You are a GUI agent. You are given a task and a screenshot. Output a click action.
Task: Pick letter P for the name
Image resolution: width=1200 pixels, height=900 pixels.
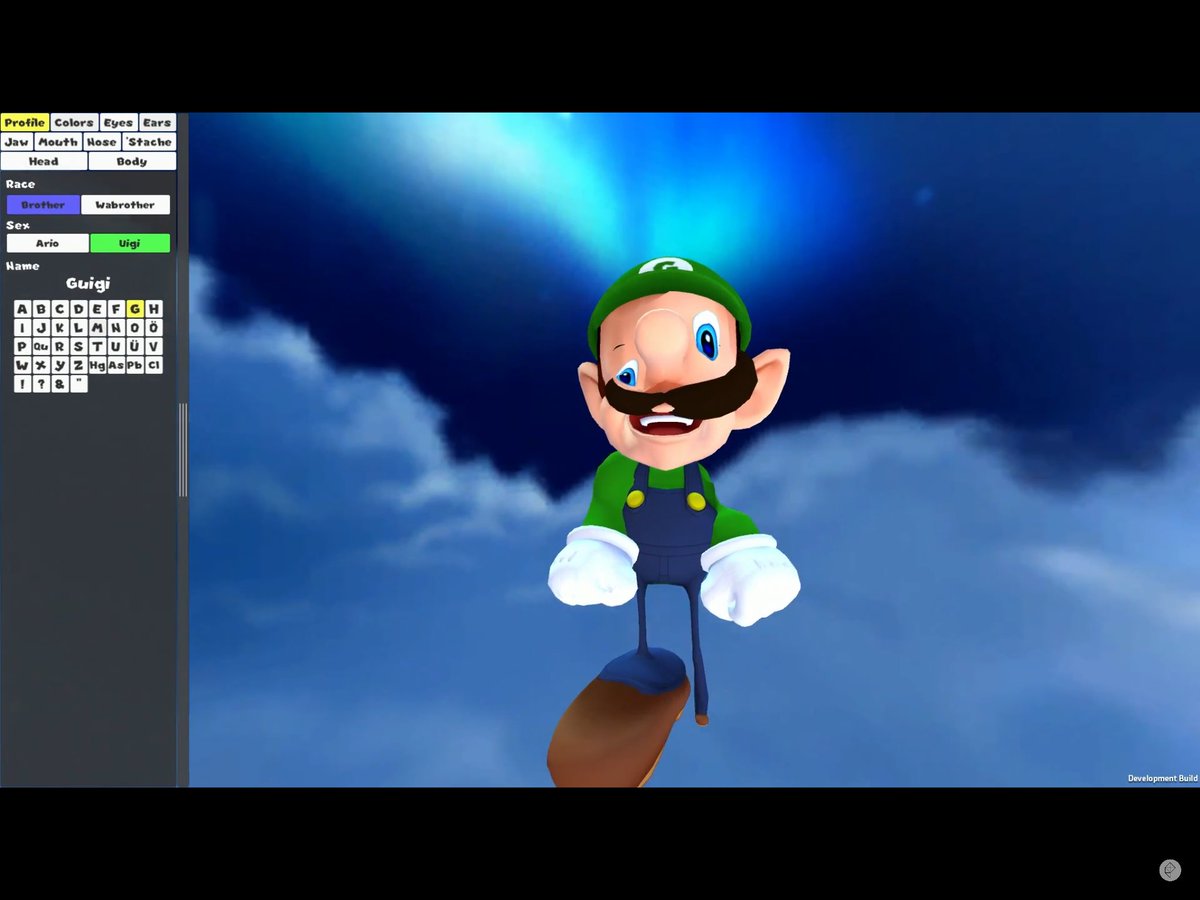click(x=22, y=347)
